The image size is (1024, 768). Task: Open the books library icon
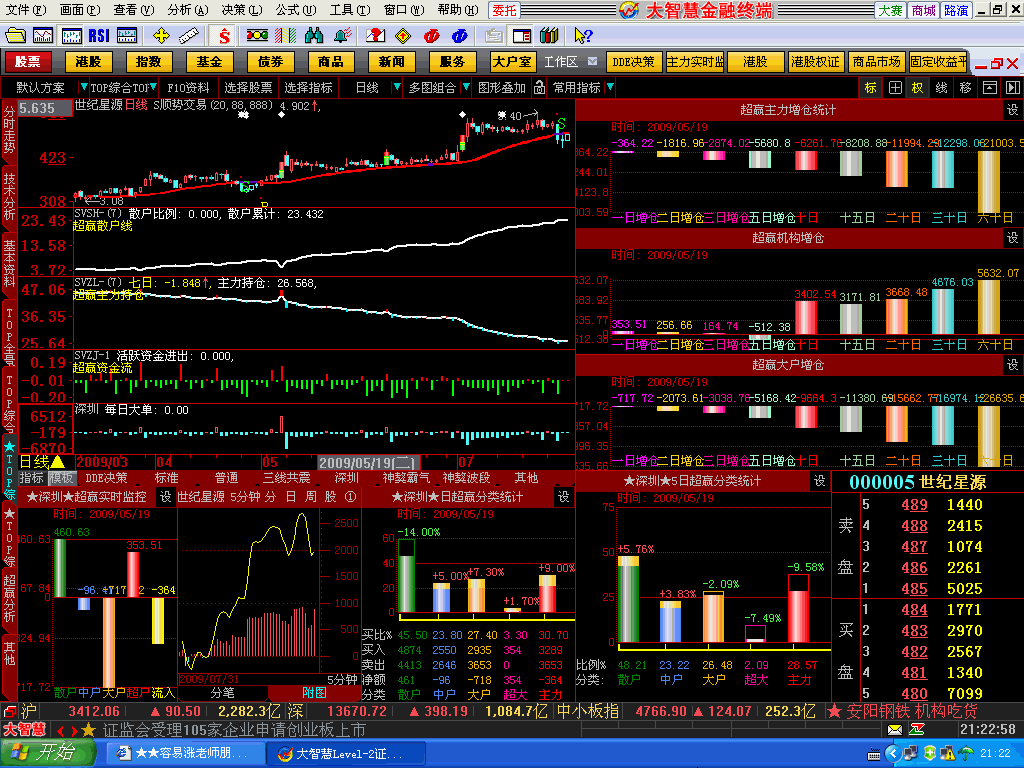(x=549, y=35)
